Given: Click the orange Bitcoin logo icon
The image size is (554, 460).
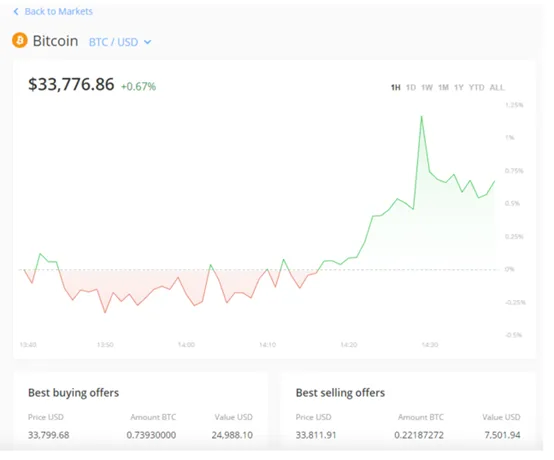Looking at the screenshot, I should 20,40.
